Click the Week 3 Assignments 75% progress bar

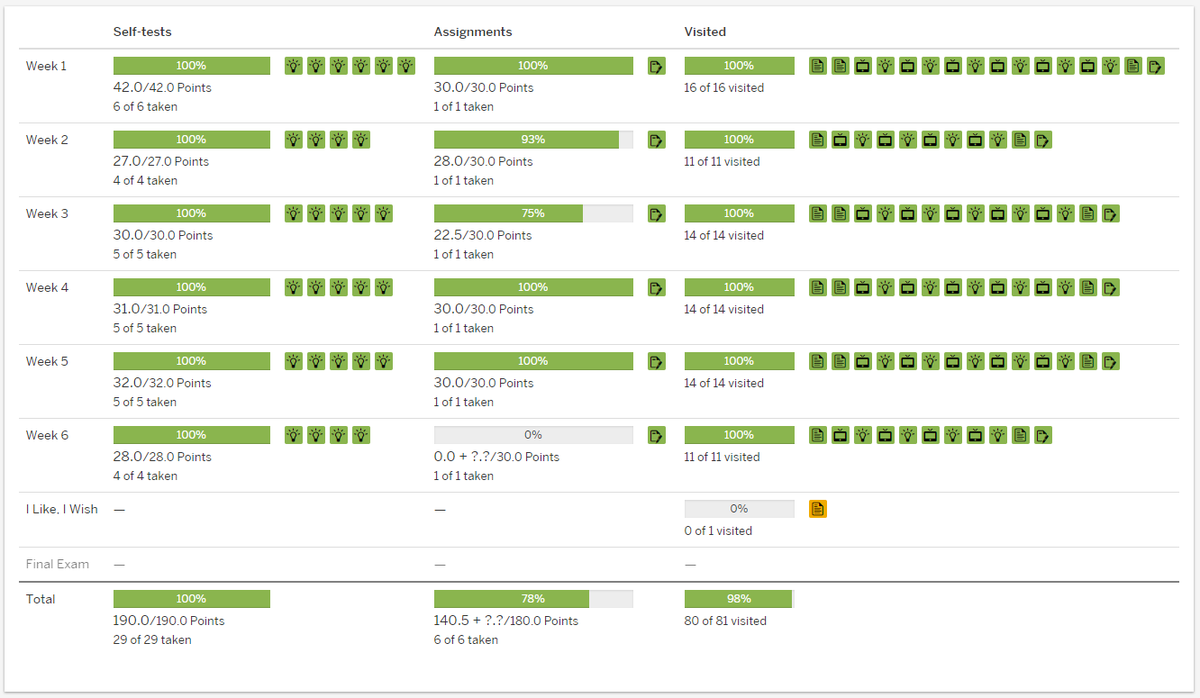[x=533, y=214]
